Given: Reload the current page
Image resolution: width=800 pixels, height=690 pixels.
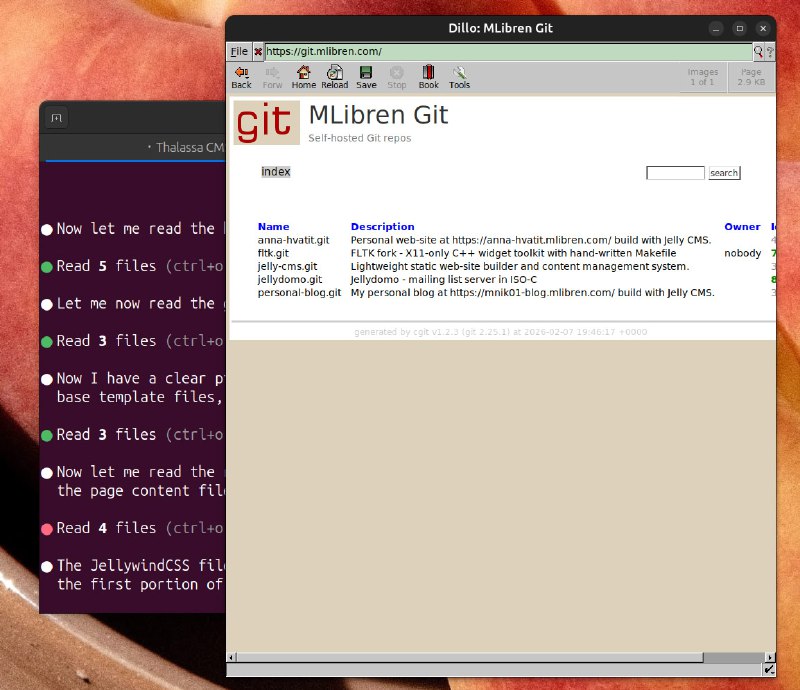Looking at the screenshot, I should tap(335, 76).
